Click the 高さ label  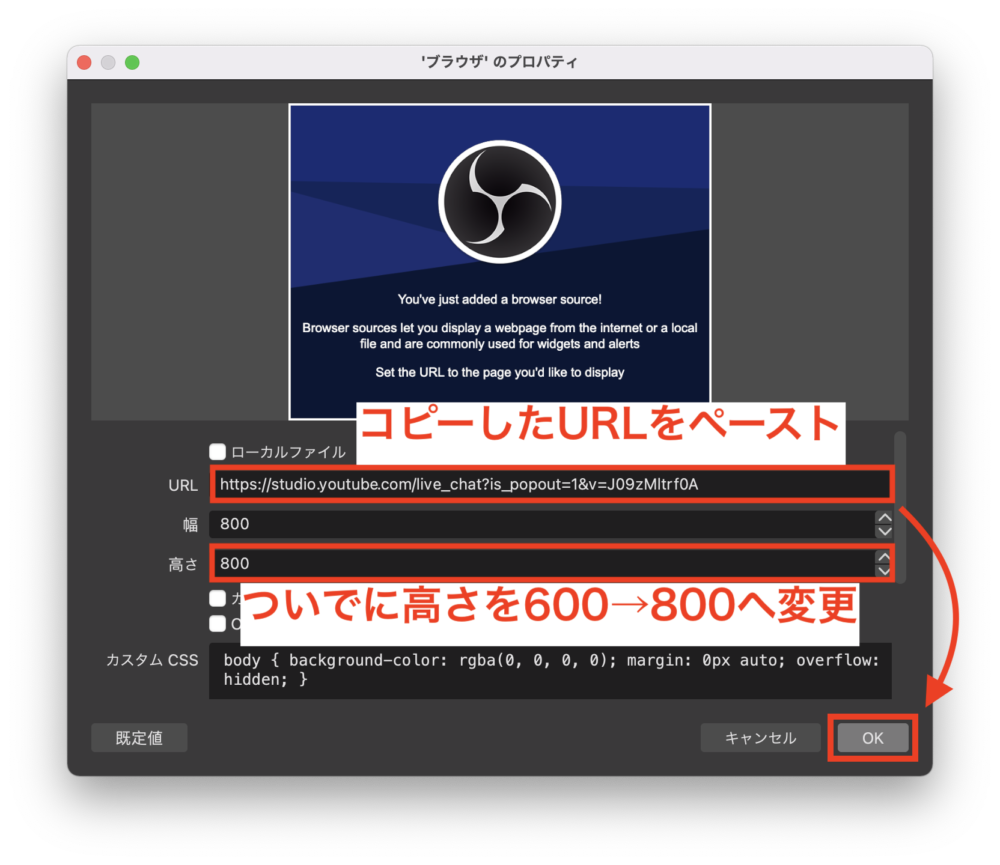183,564
